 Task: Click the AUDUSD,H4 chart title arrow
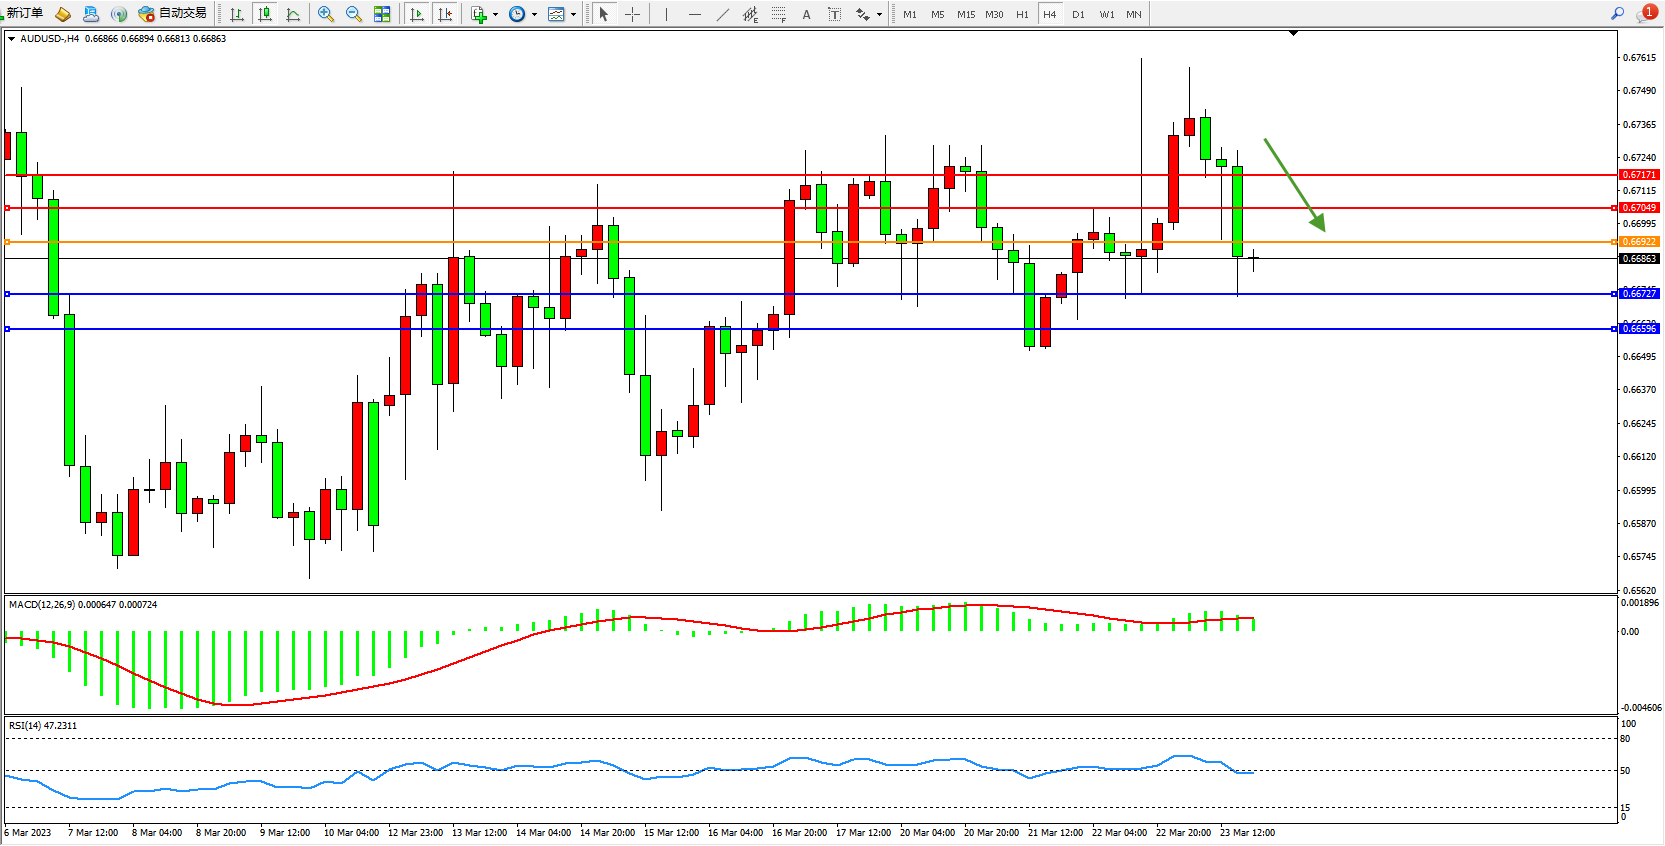click(x=11, y=39)
